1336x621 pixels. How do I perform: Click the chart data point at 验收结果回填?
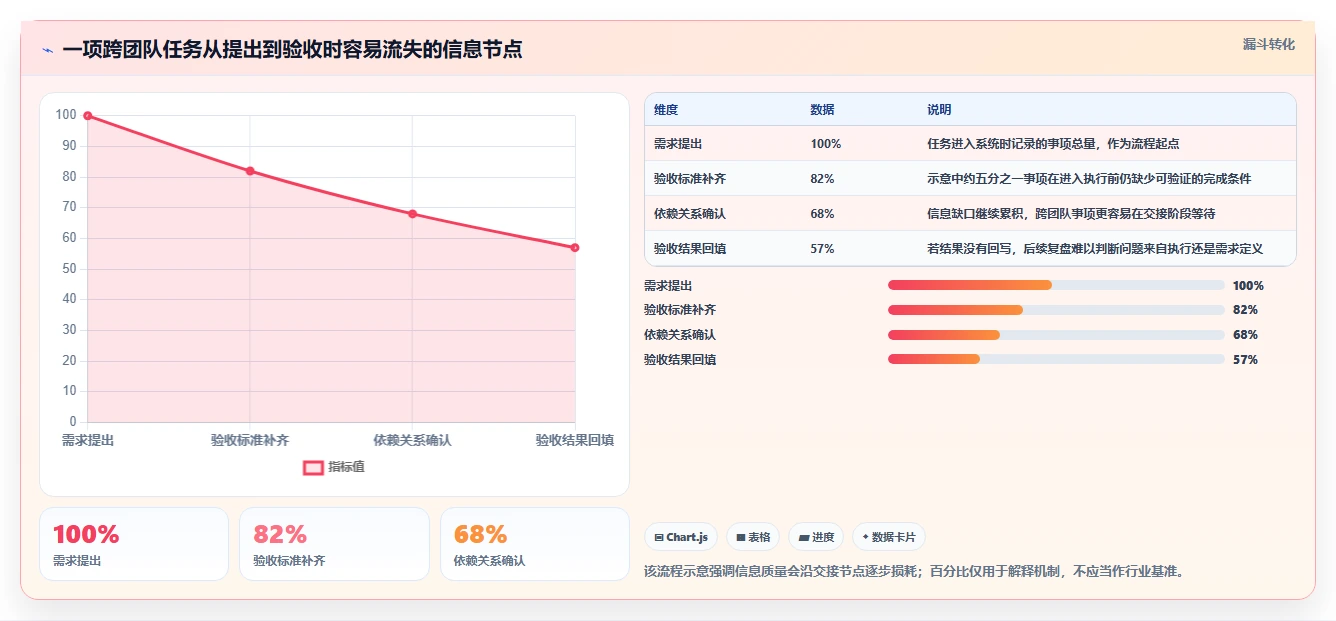pos(575,248)
